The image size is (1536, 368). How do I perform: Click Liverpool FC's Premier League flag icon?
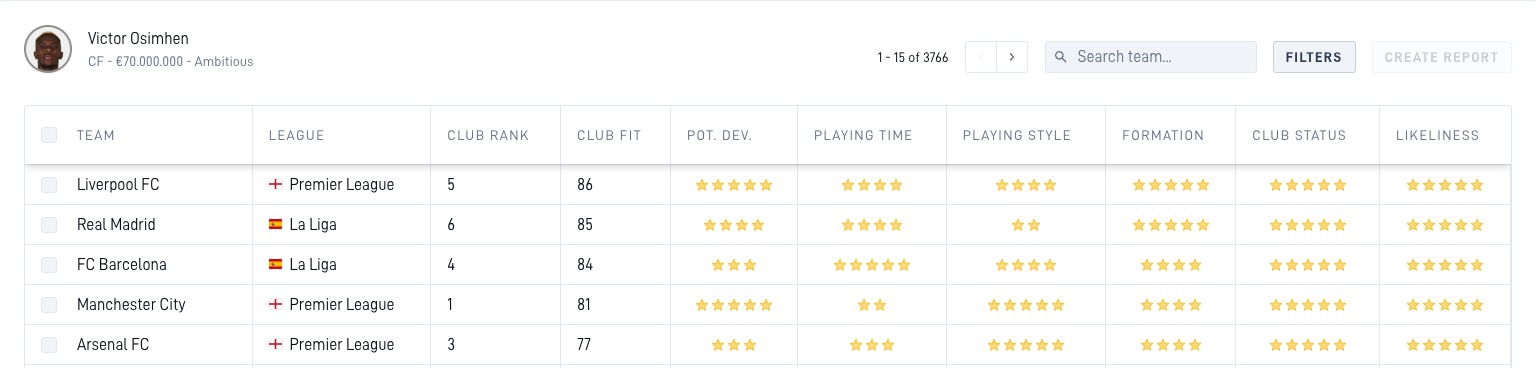tap(276, 185)
